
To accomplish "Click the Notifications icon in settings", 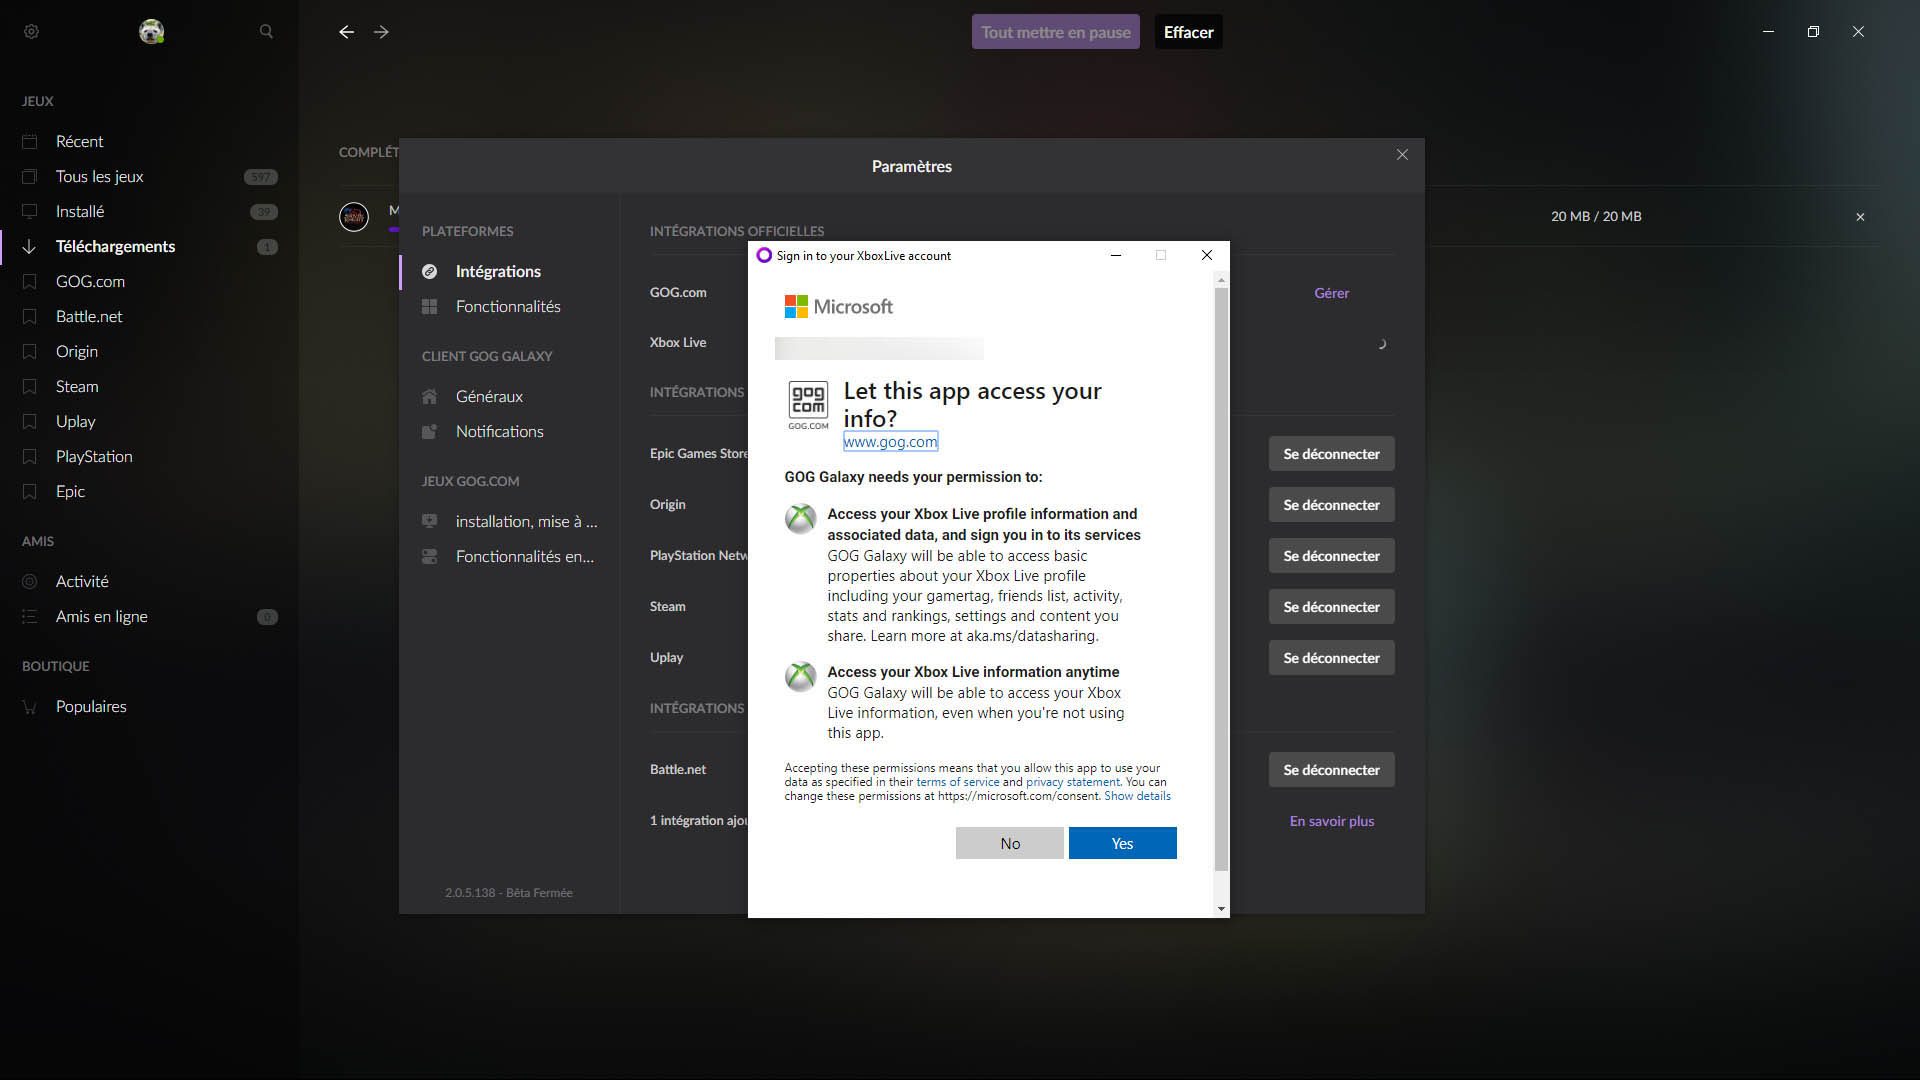I will pos(430,432).
